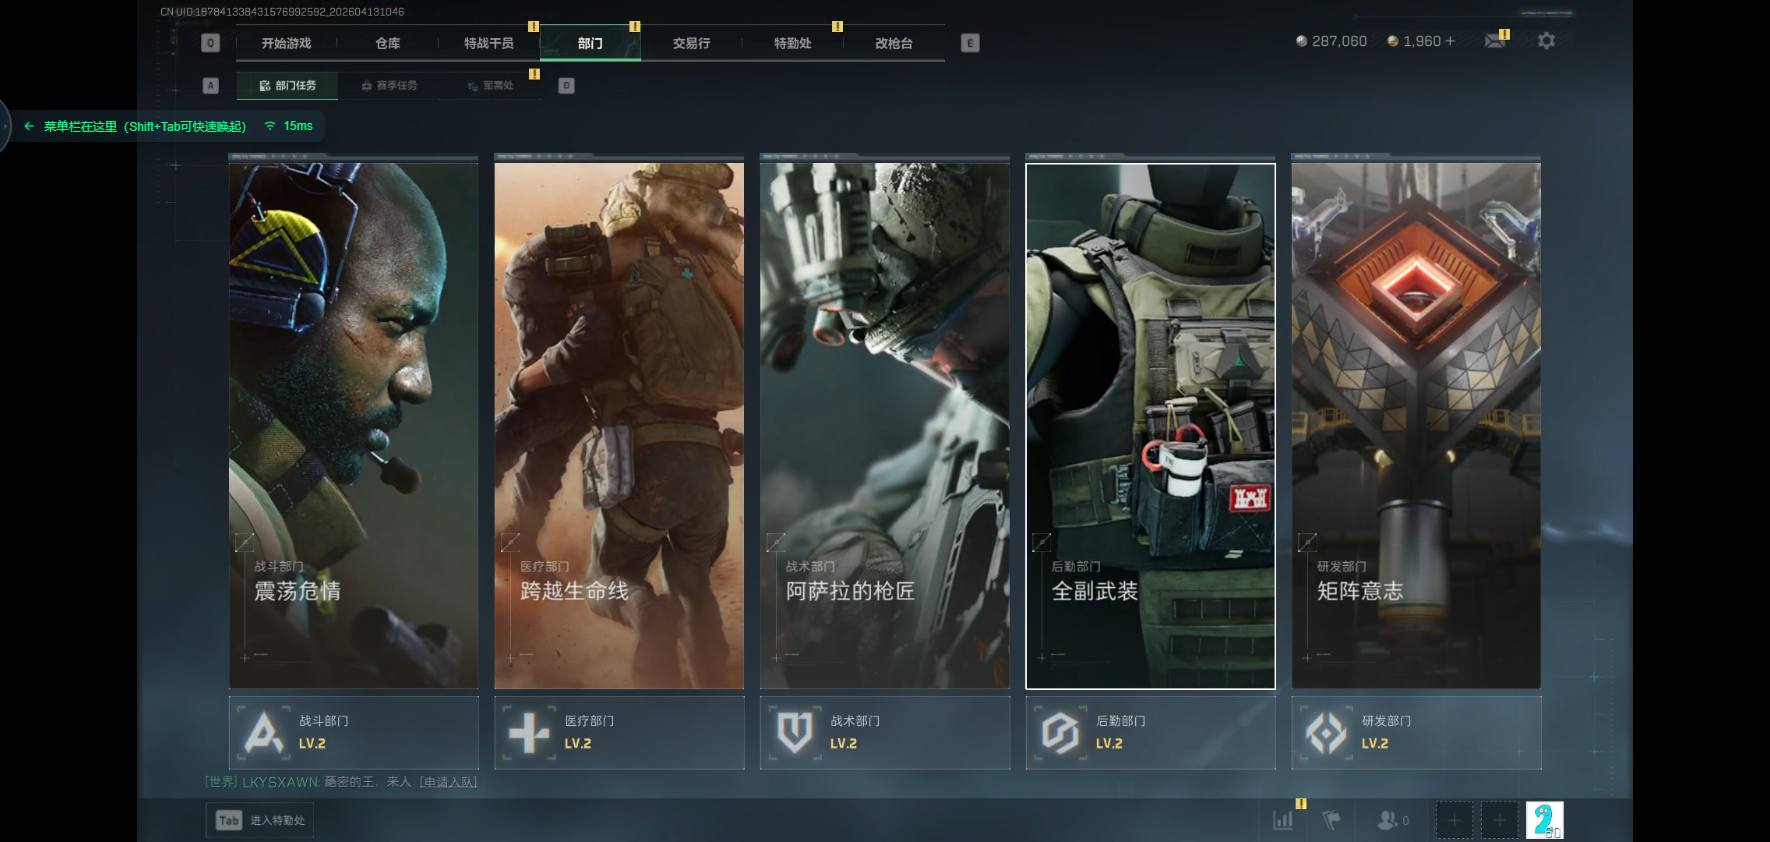Open the 特勤处 tab

click(x=793, y=43)
